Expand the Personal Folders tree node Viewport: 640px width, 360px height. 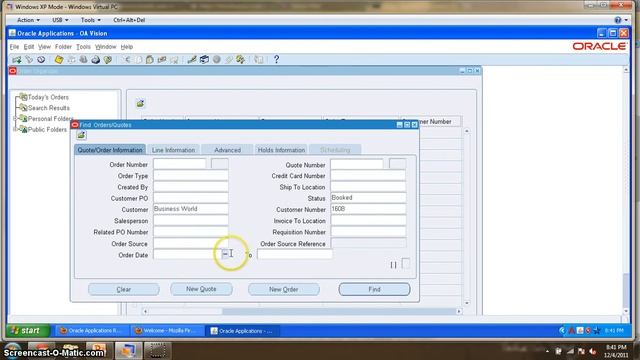click(15, 119)
